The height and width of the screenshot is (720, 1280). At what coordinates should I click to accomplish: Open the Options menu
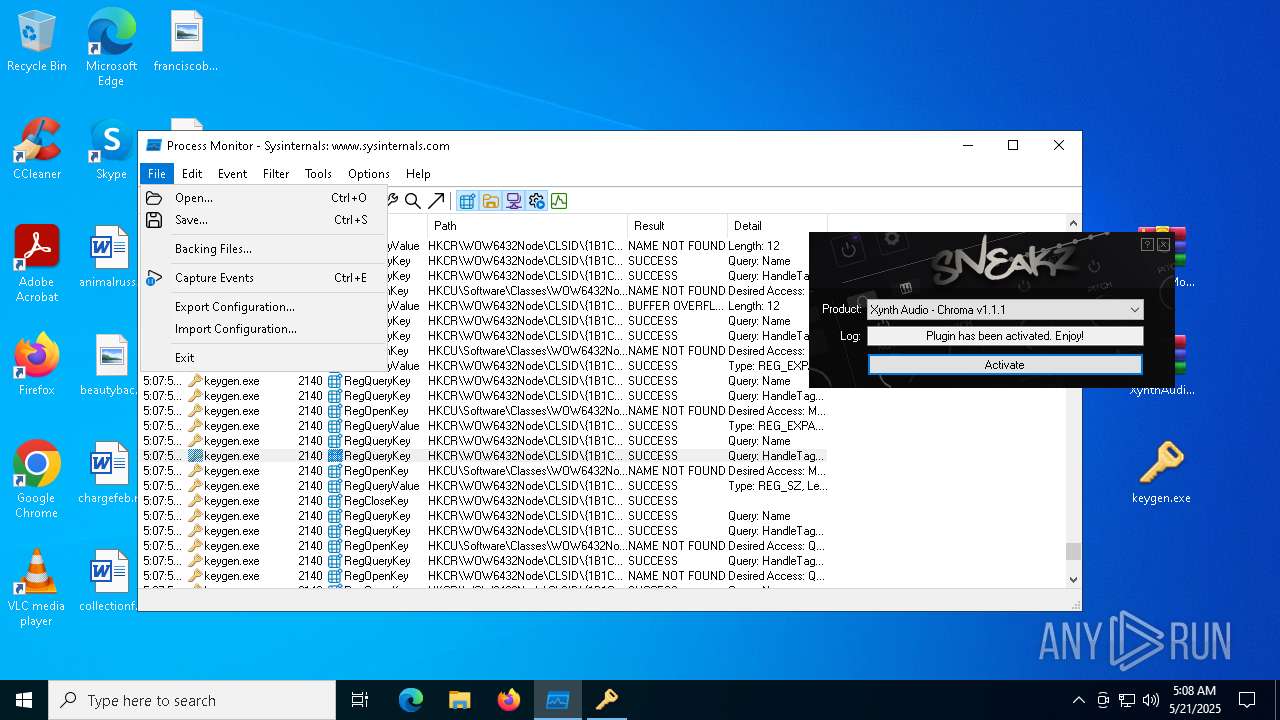pos(369,173)
